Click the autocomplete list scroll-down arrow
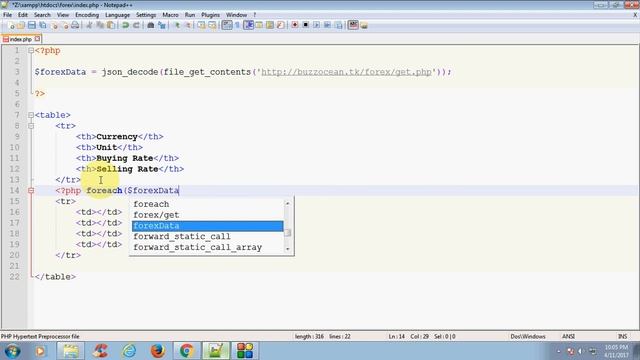This screenshot has width=640, height=360. [x=288, y=249]
